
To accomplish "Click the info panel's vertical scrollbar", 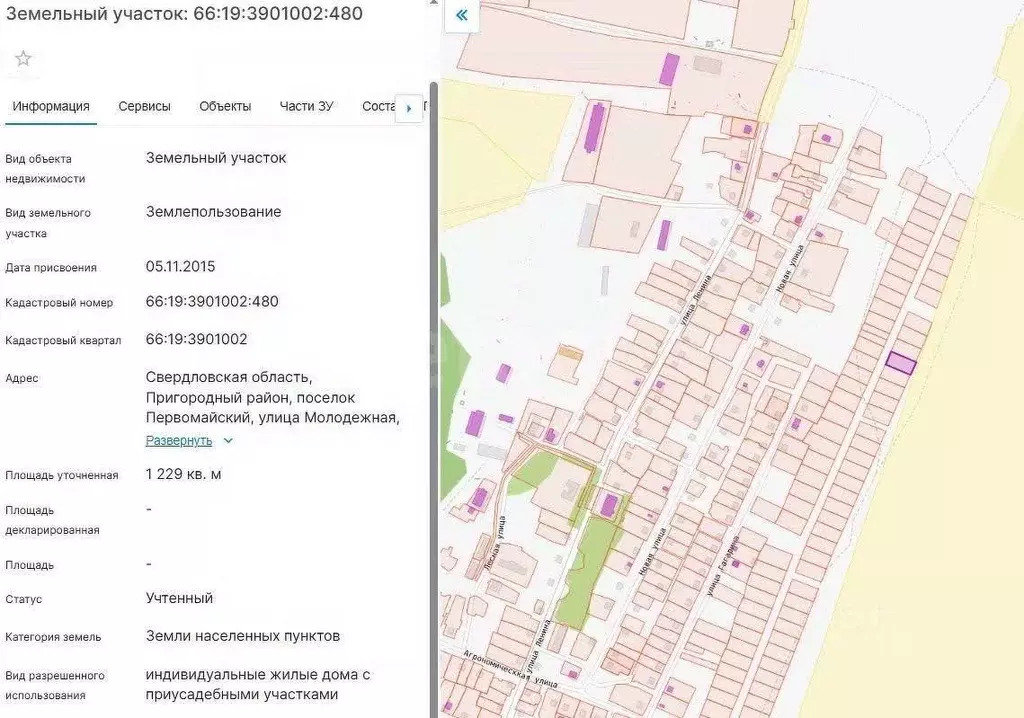I will pyautogui.click(x=434, y=399).
